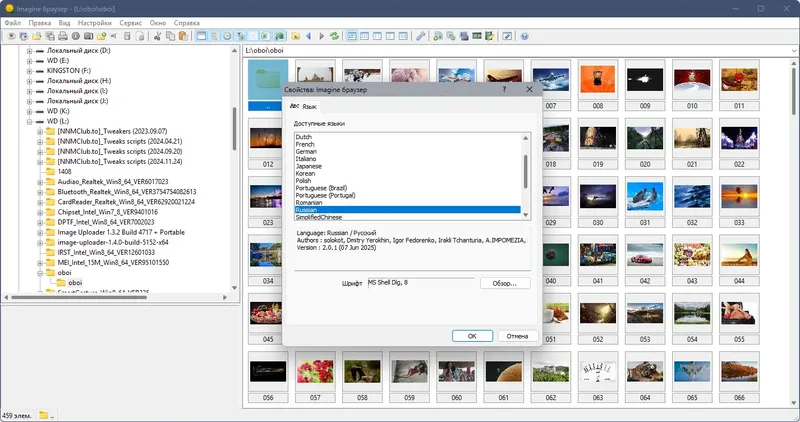Click the blue back arrow icon
The image size is (800, 422).
tap(309, 36)
